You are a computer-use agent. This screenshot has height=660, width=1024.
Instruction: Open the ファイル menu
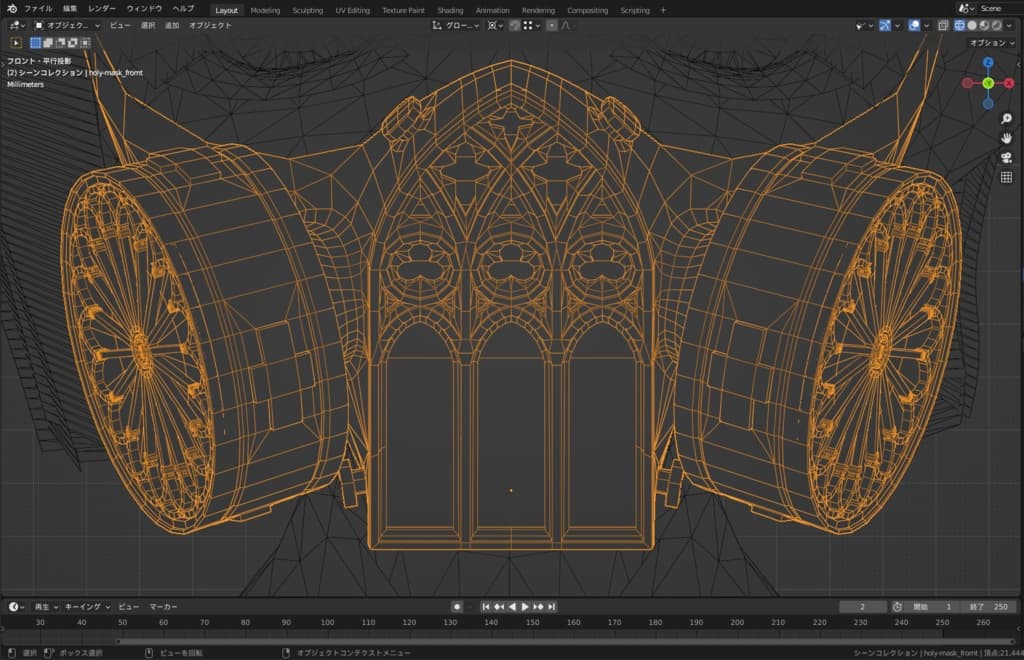(38, 9)
